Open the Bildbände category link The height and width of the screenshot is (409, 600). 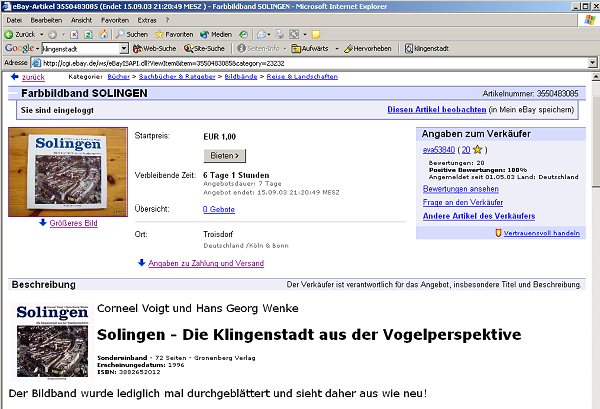point(241,77)
